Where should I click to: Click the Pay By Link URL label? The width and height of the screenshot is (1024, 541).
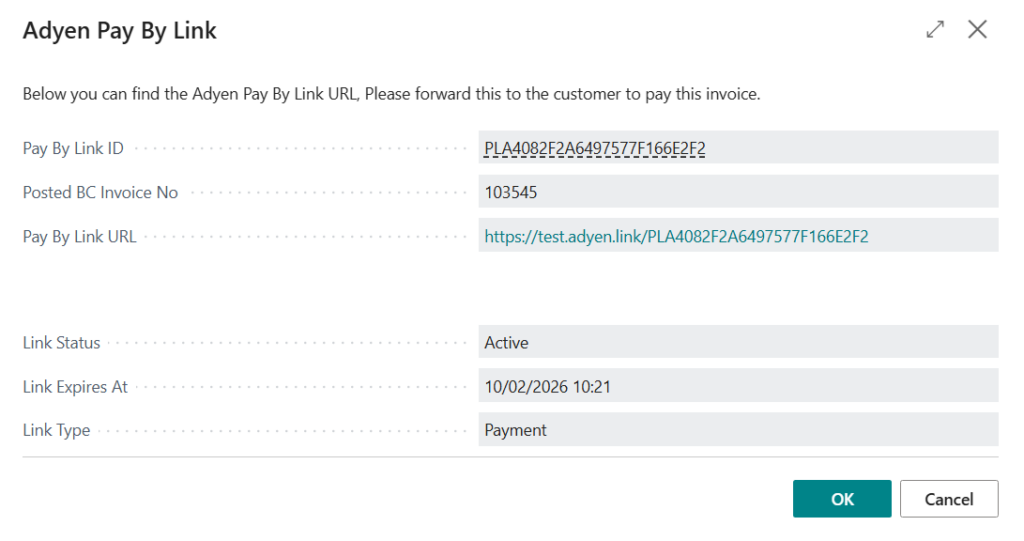click(79, 237)
